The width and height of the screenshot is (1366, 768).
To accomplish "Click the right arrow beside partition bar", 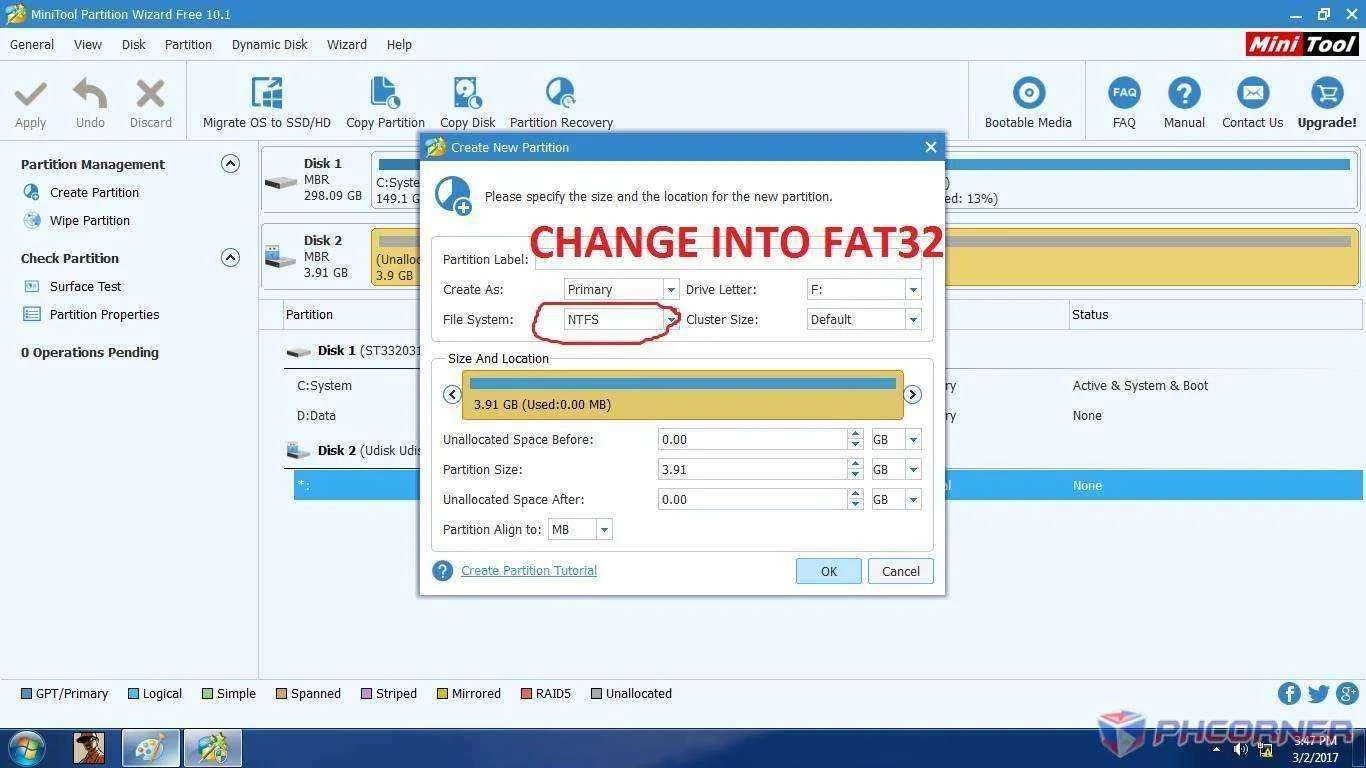I will tap(912, 394).
